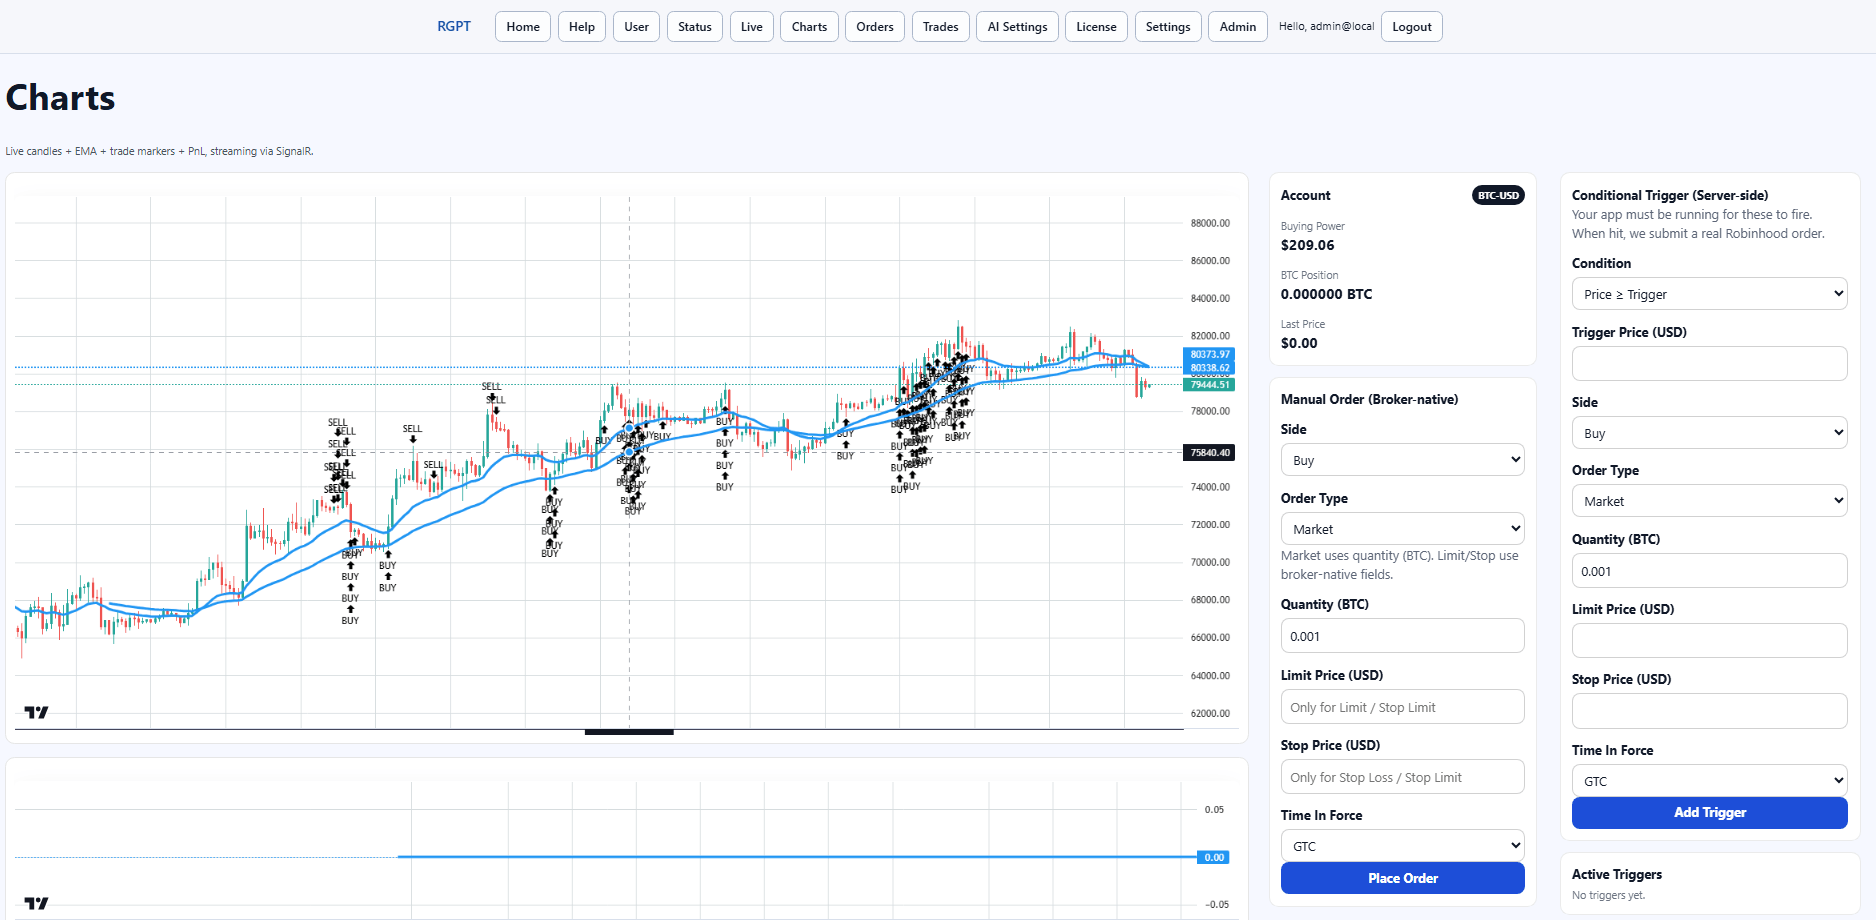Focus the trigger Limit Price (USD) field
Screen dimensions: 1876x920
tap(1709, 640)
